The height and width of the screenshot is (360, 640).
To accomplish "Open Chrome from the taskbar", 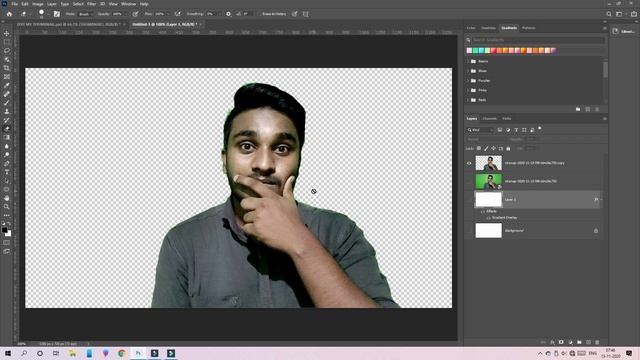I will 122,353.
